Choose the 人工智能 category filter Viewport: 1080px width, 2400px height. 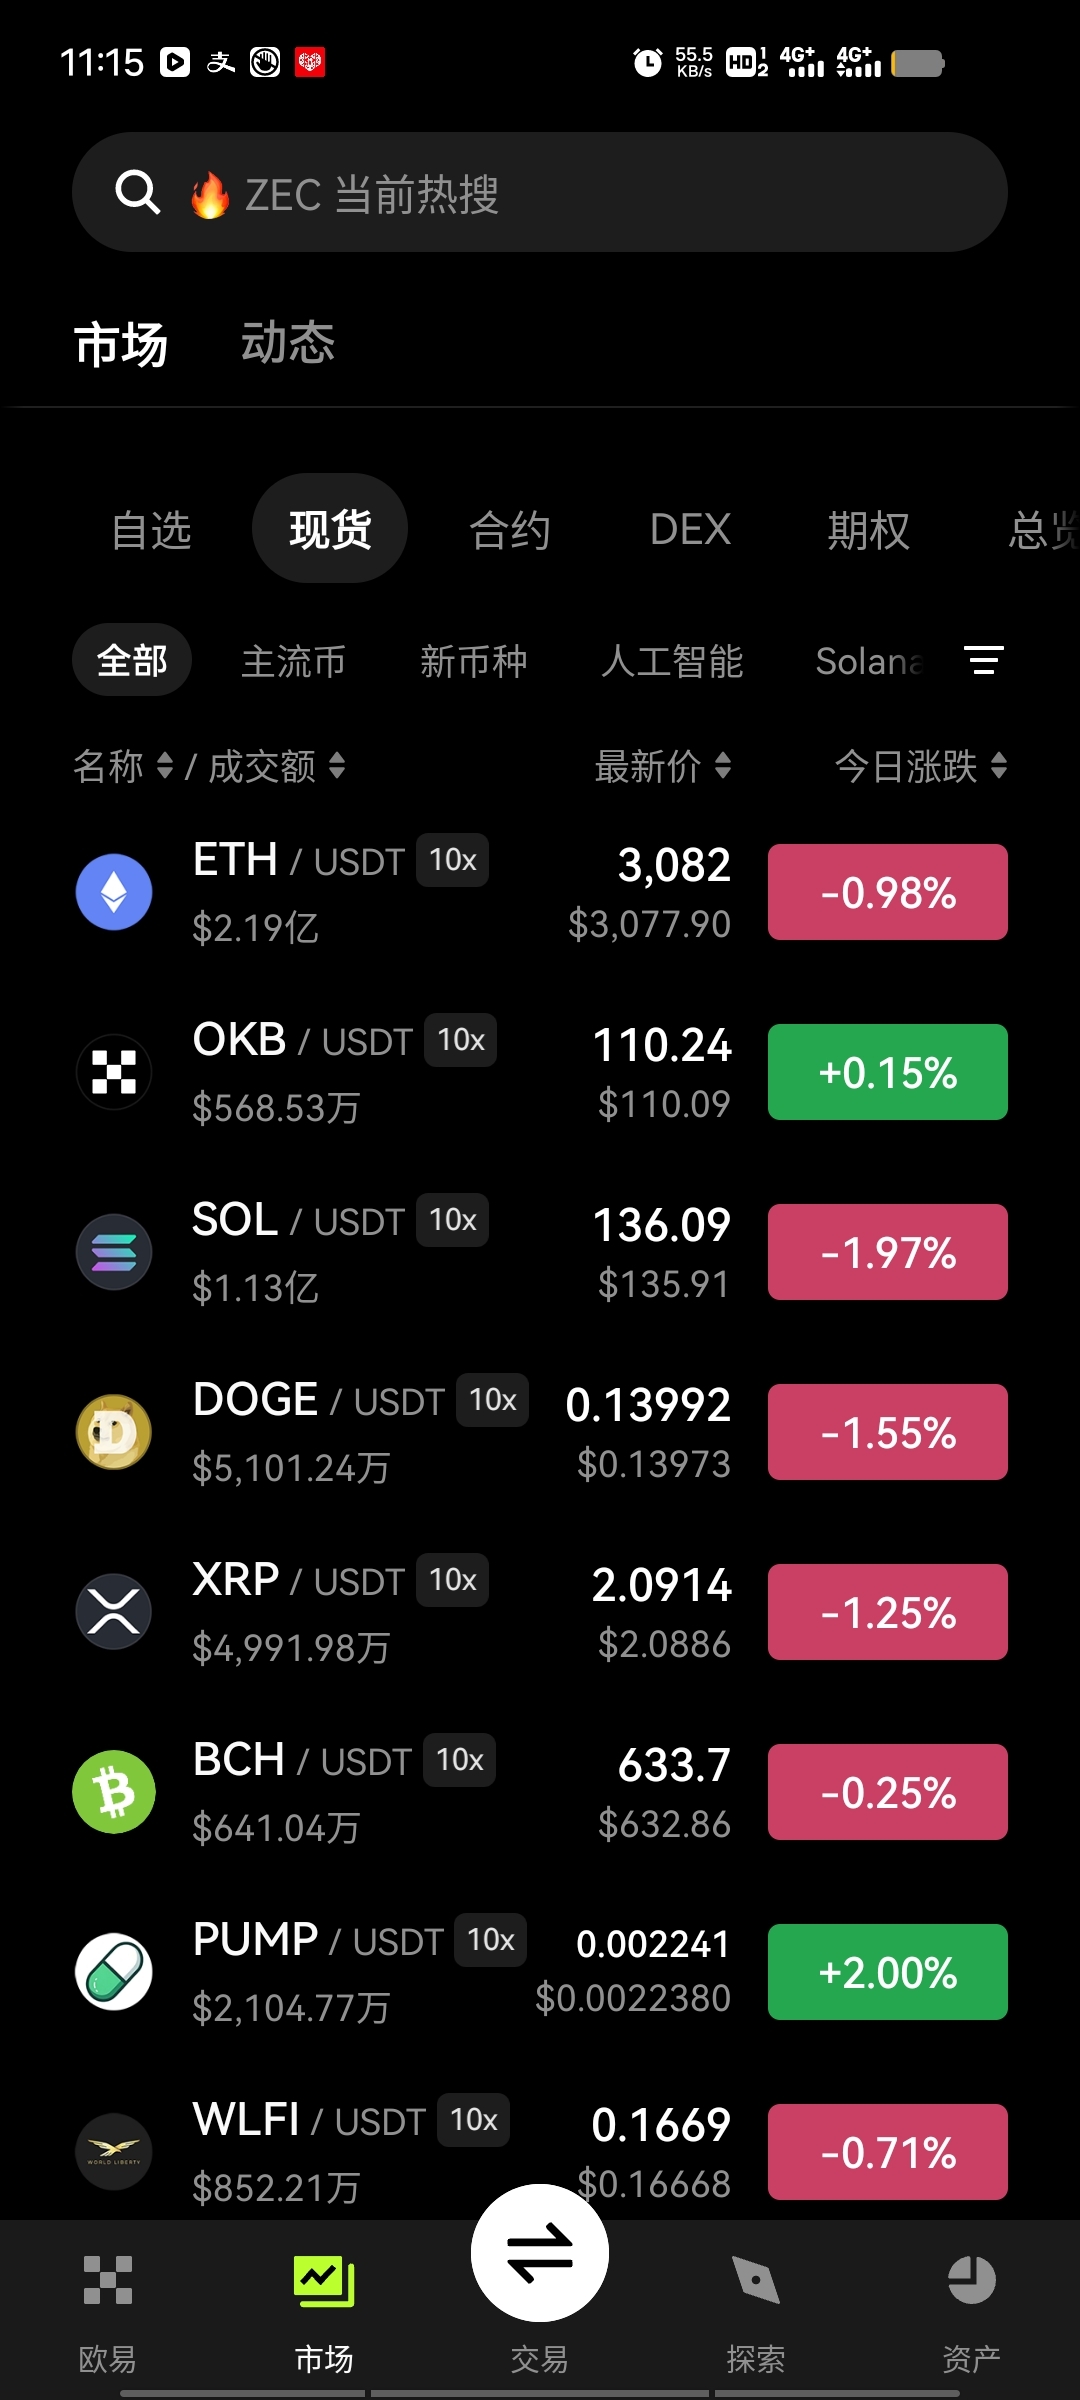pyautogui.click(x=672, y=661)
